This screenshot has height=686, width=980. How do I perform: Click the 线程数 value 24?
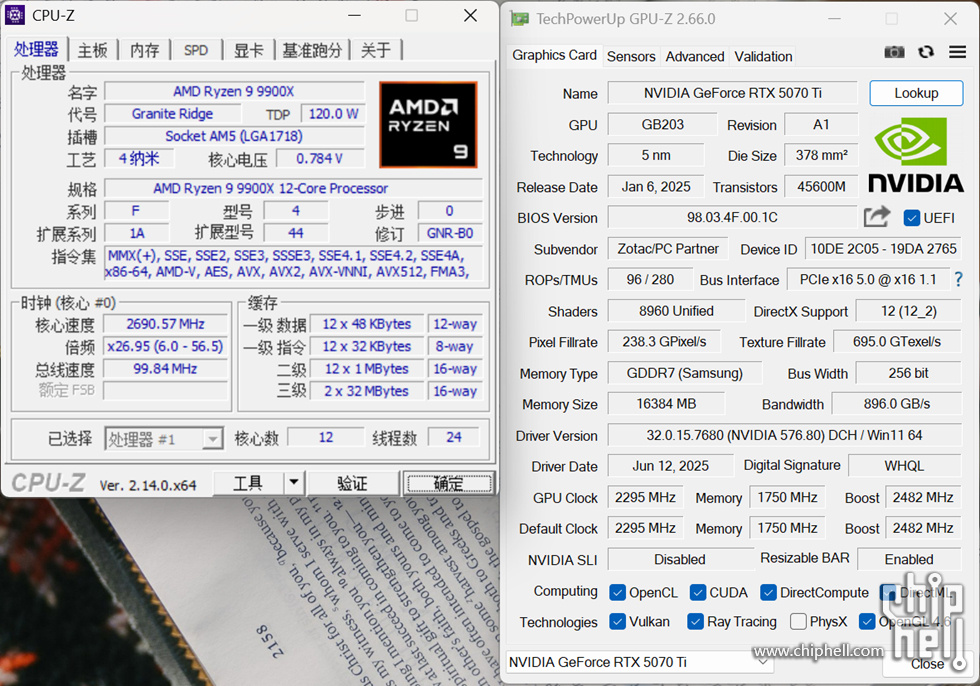[454, 437]
